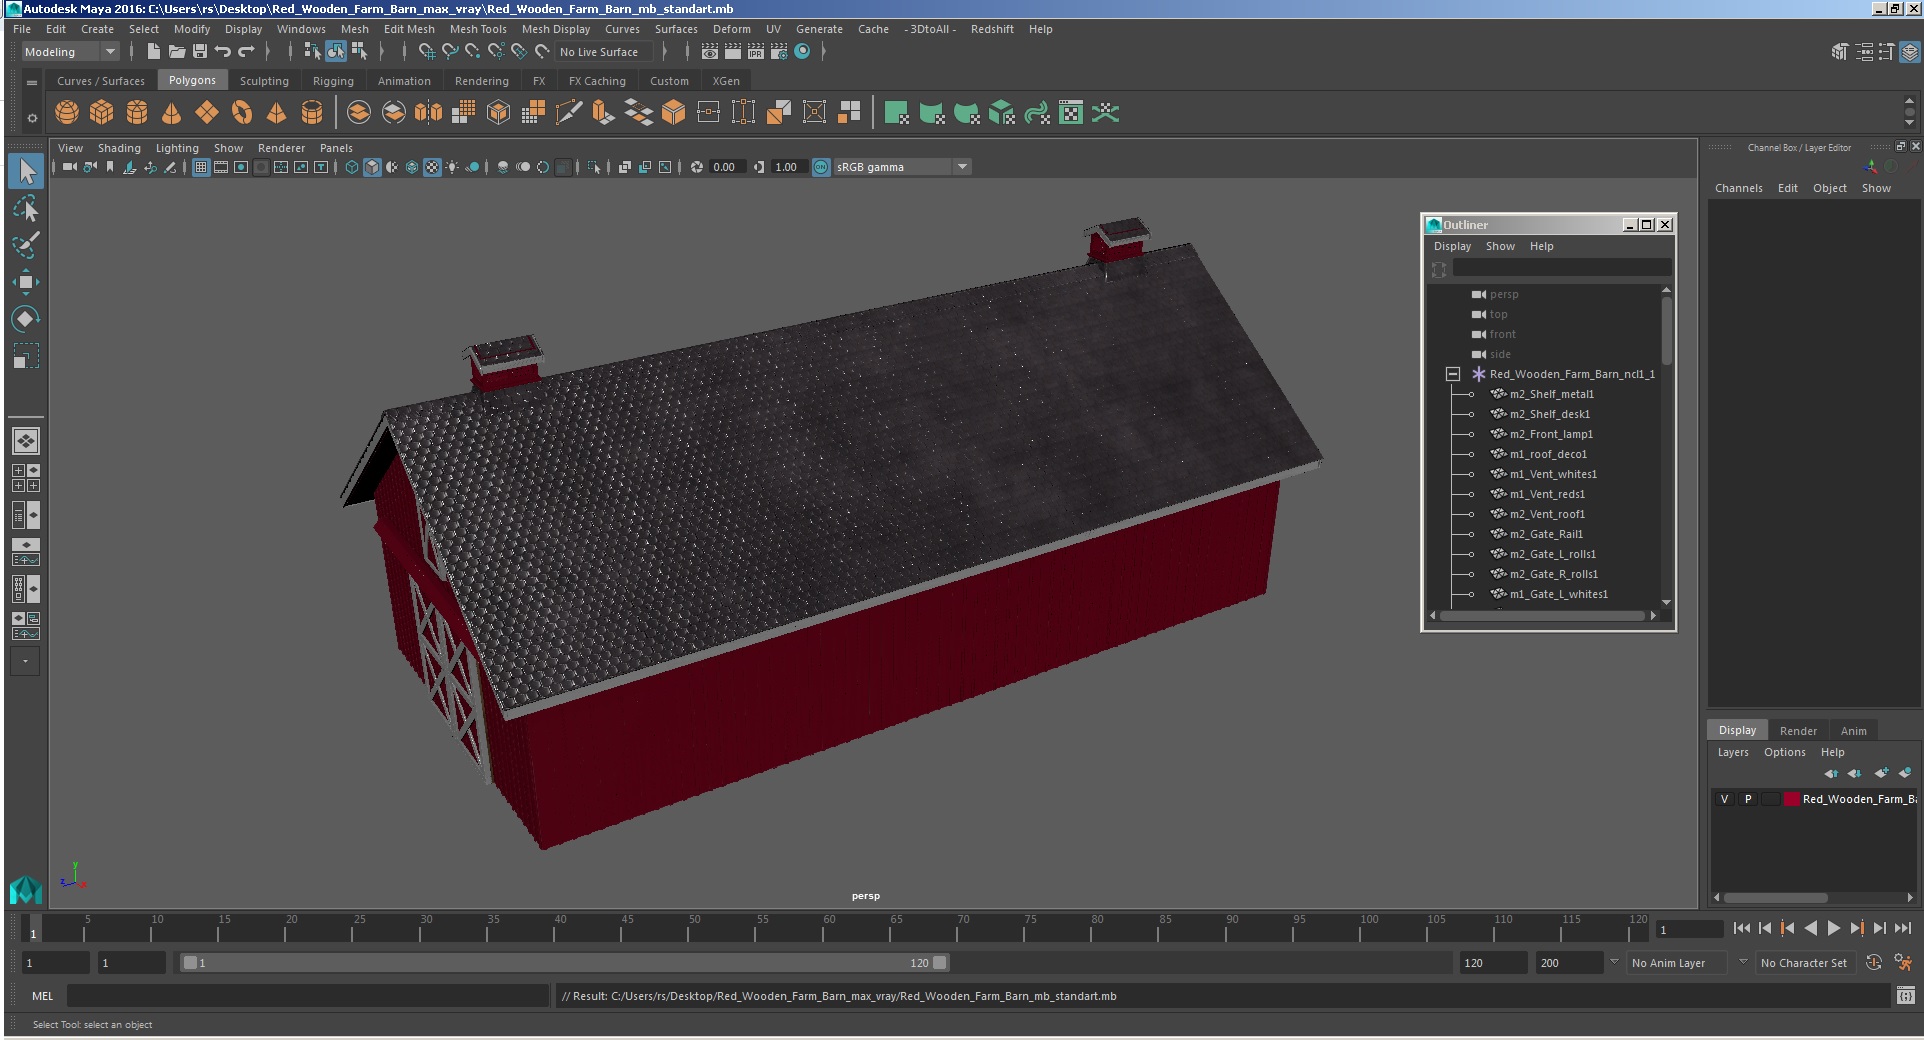Select the Lasso select tool
This screenshot has width=1924, height=1040.
26,209
